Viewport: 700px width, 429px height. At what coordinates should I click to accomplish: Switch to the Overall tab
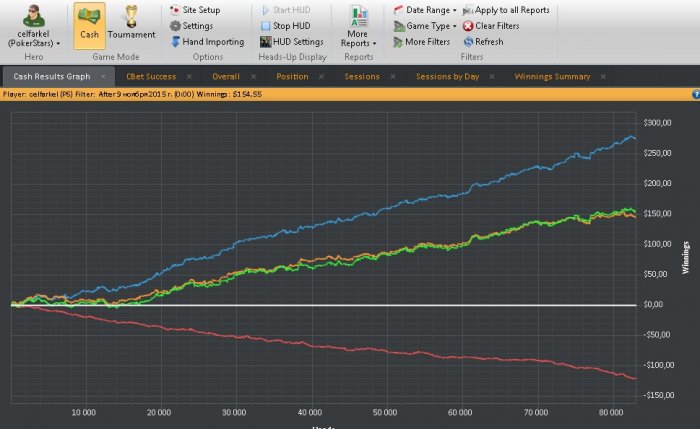click(226, 77)
